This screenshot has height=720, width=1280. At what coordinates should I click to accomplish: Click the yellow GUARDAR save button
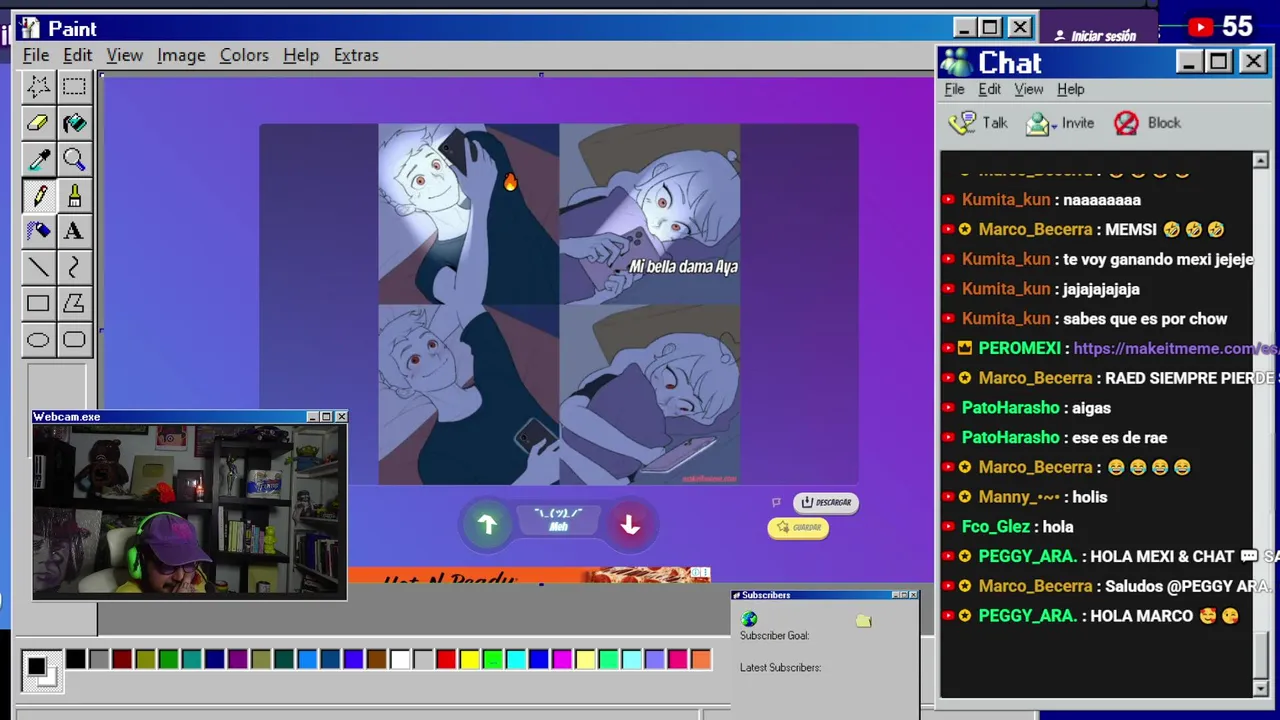pyautogui.click(x=798, y=528)
